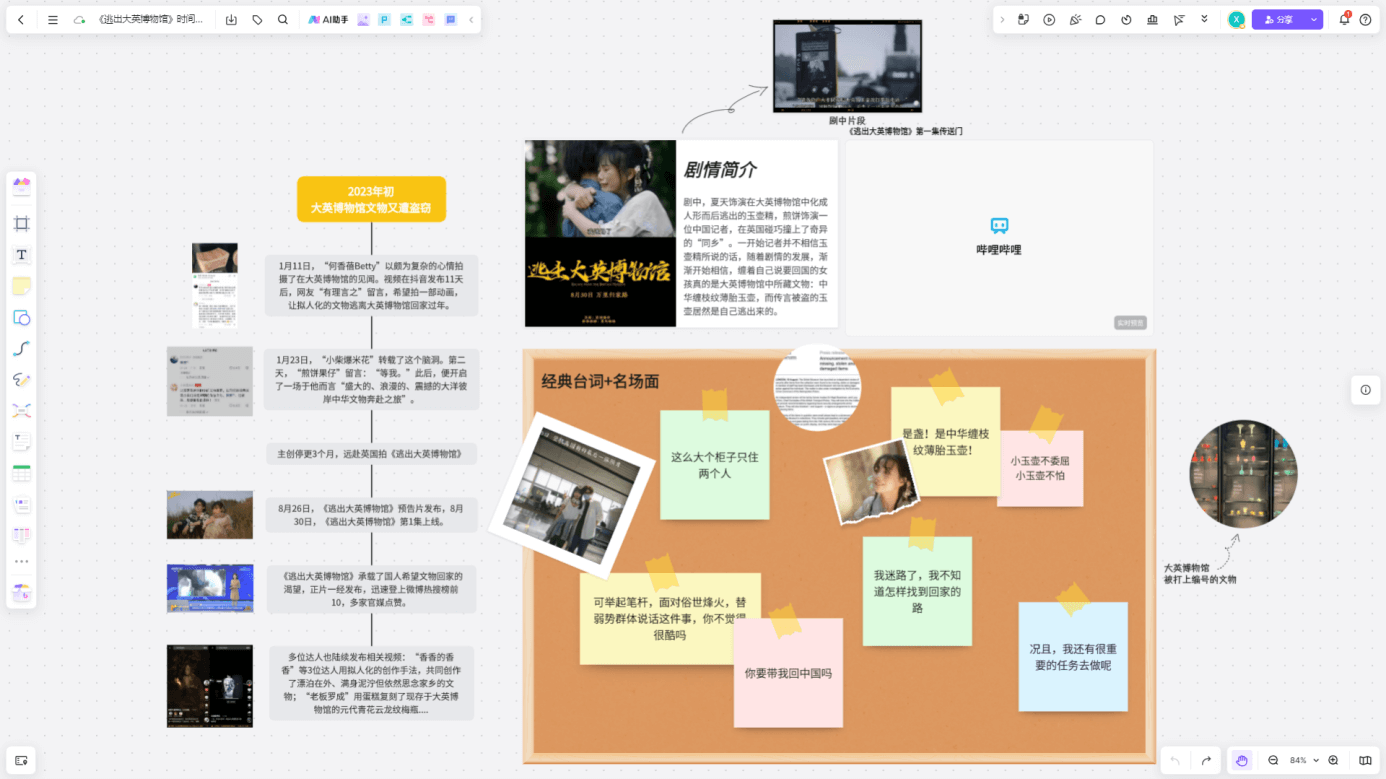
Task: Select the Connector line tool
Action: pyautogui.click(x=21, y=349)
